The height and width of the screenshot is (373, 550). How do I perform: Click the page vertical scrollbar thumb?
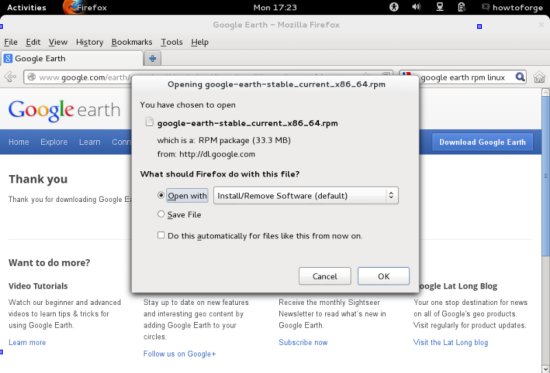point(545,175)
